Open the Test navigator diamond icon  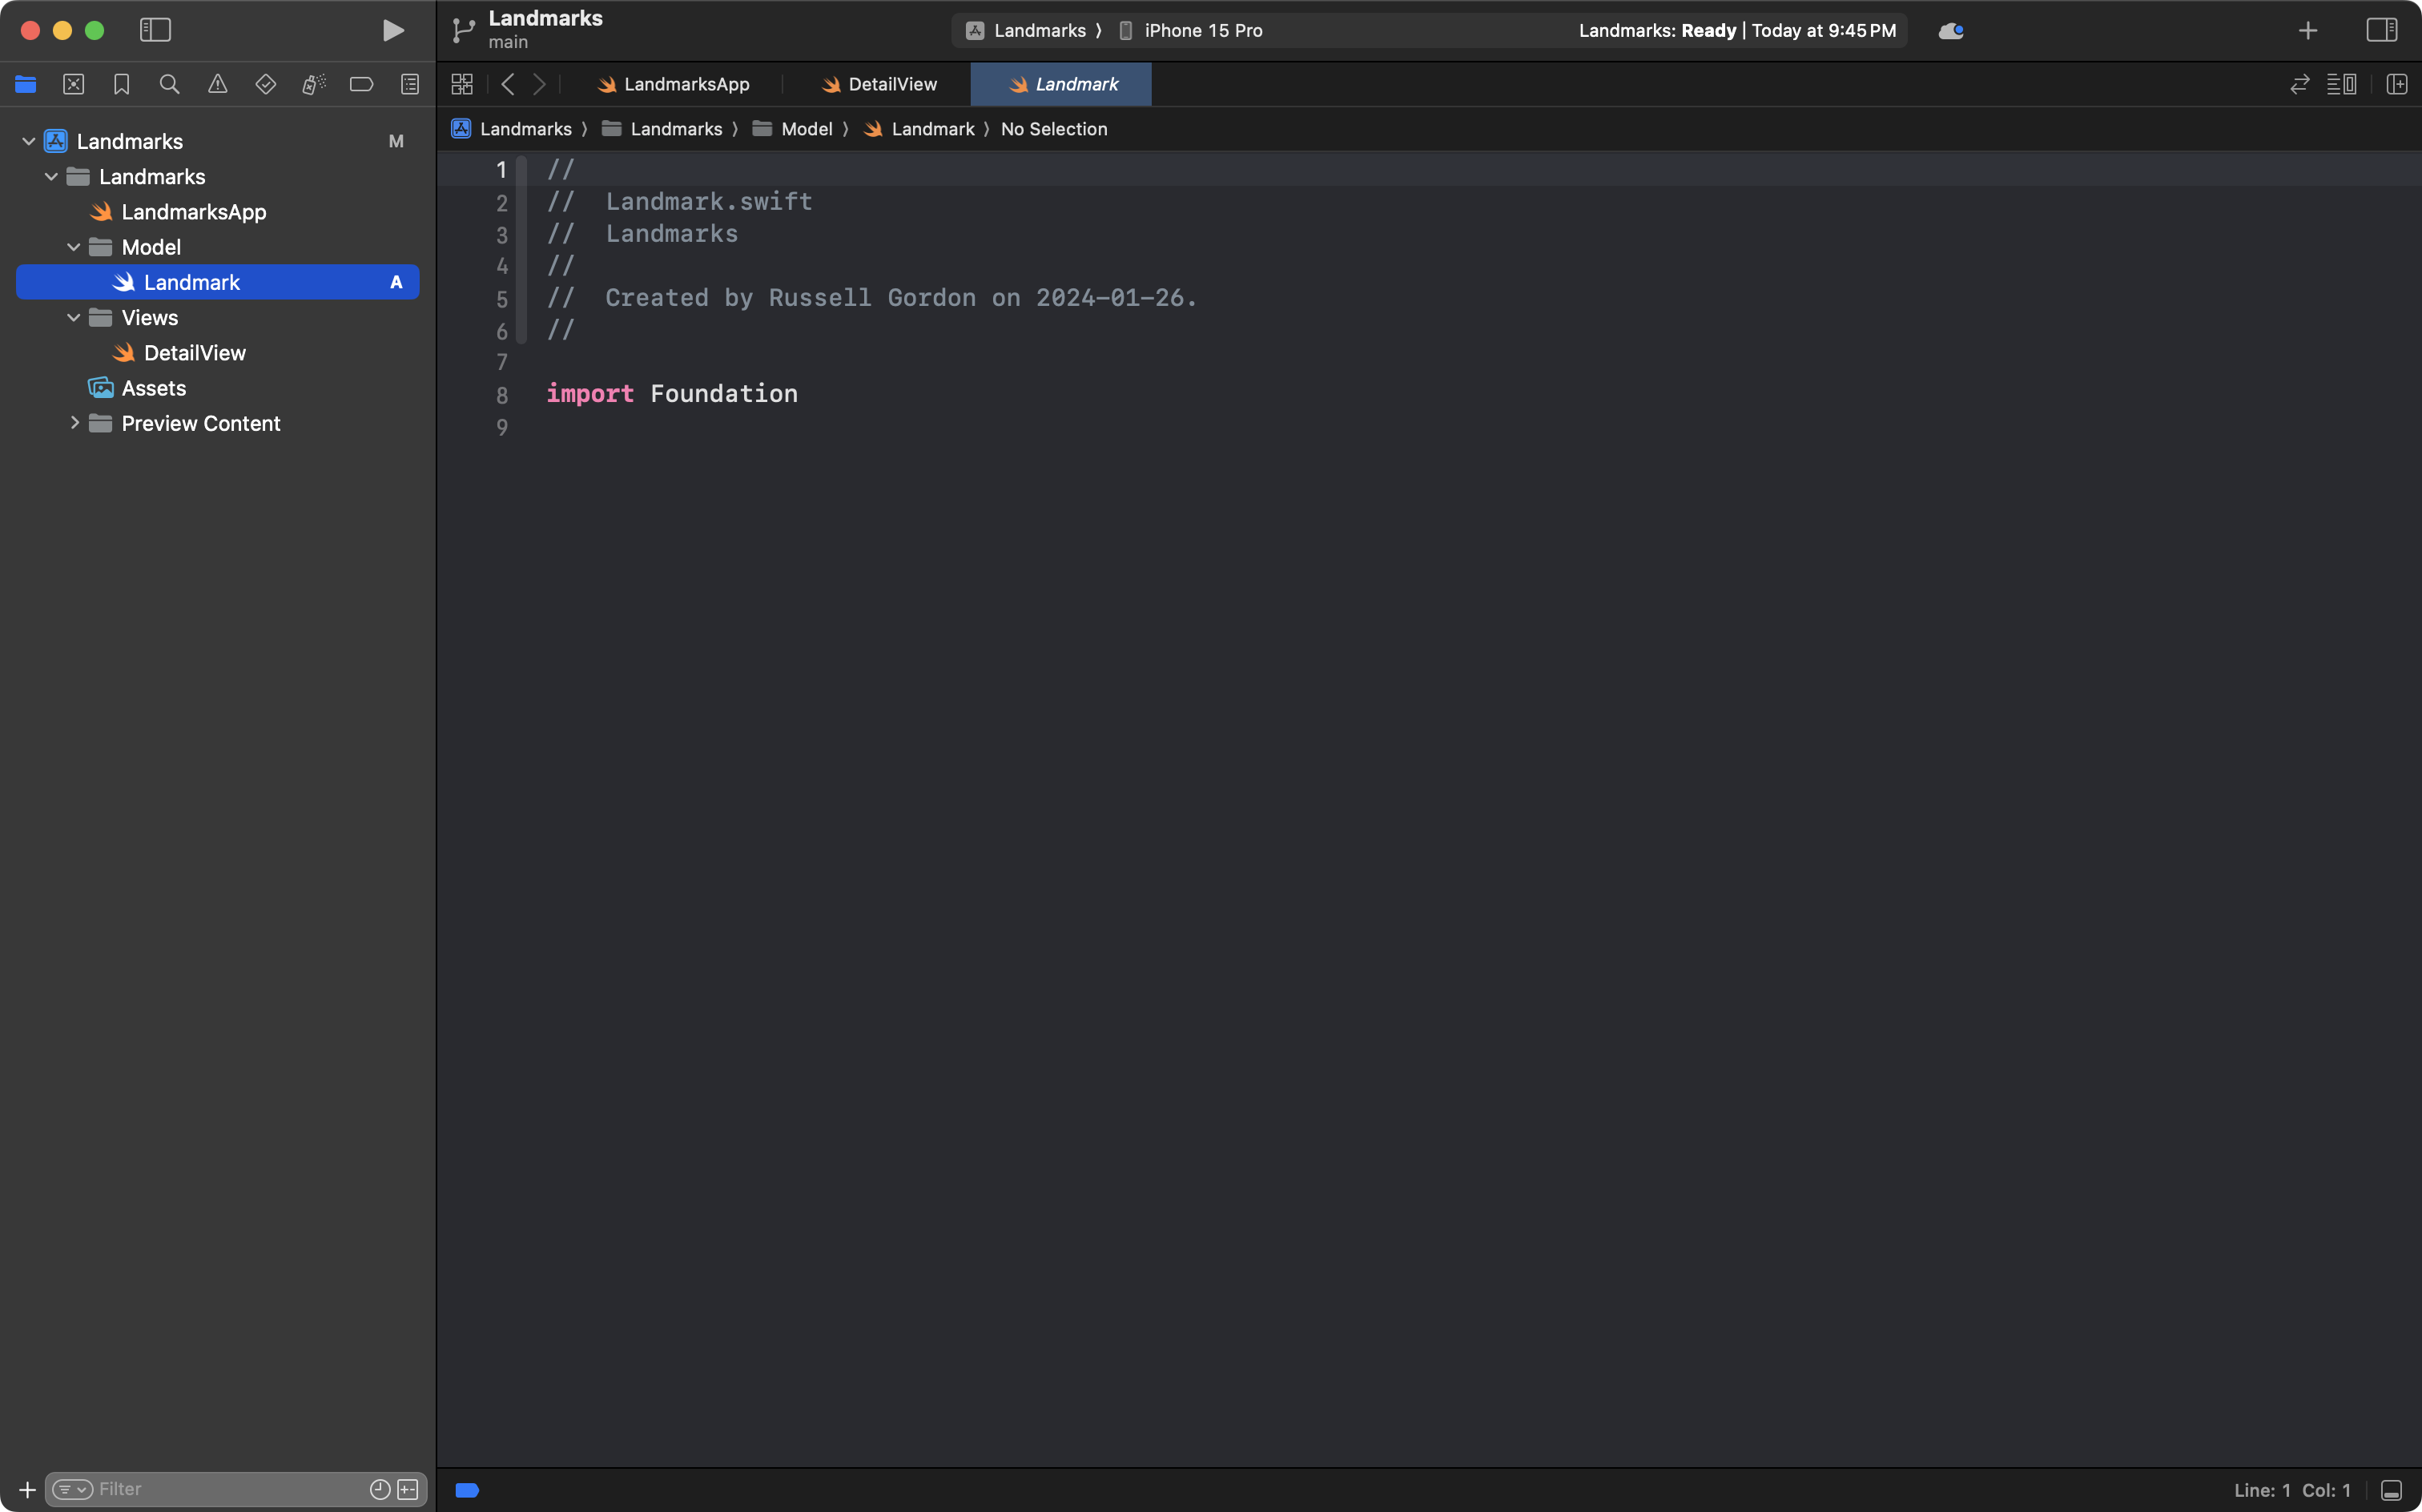click(x=266, y=84)
